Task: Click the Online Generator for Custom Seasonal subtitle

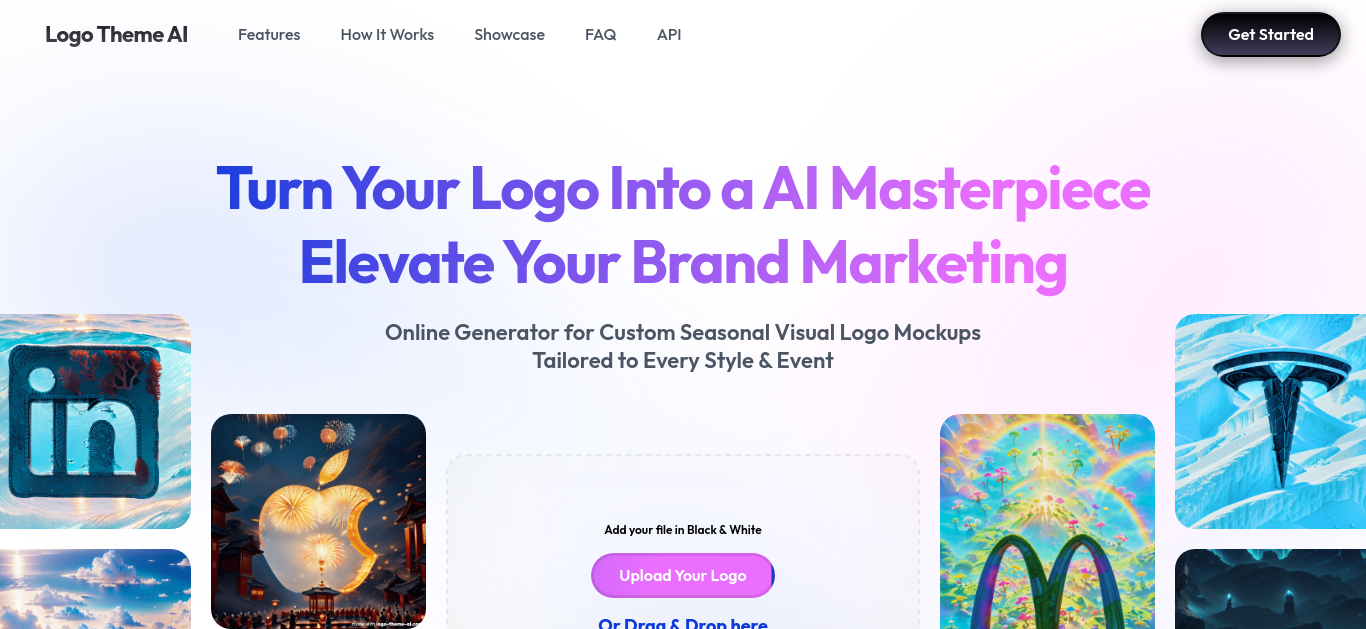Action: [x=683, y=332]
